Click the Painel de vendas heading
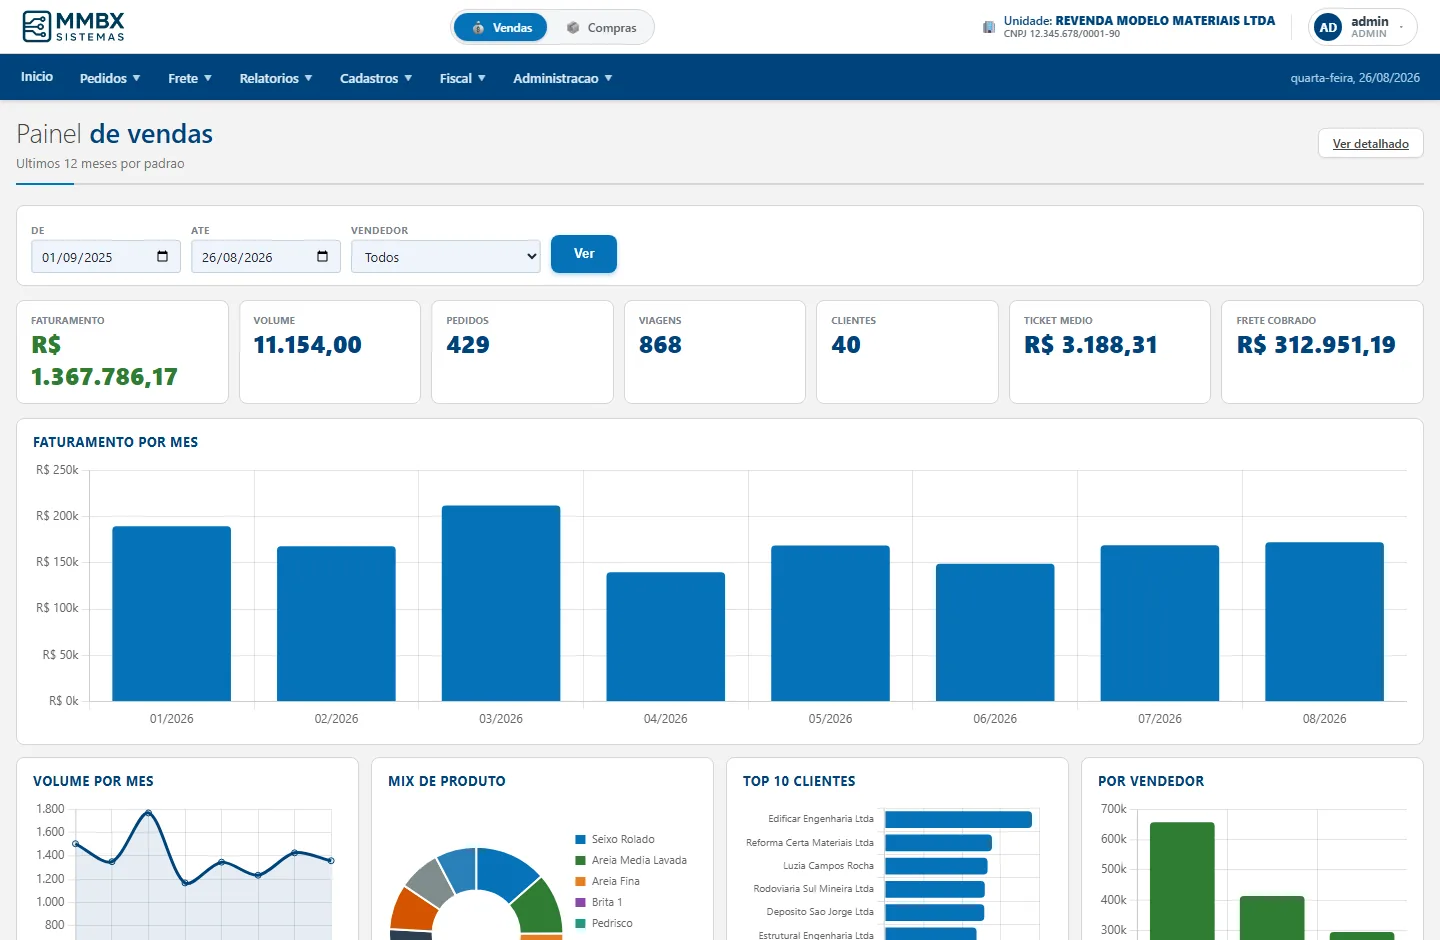The width and height of the screenshot is (1440, 940). click(115, 134)
